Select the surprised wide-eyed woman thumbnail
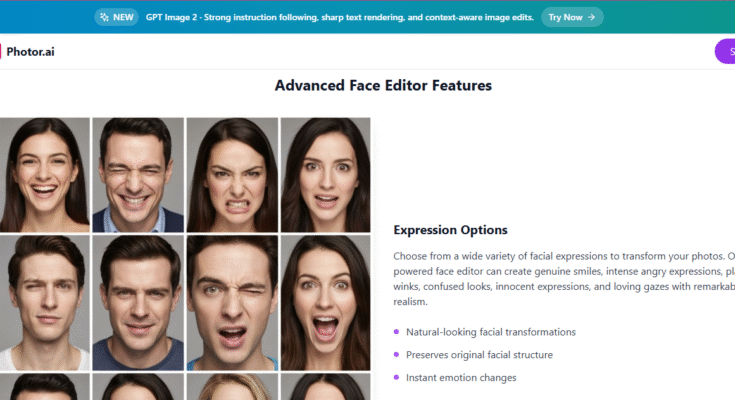Image resolution: width=735 pixels, height=400 pixels. pos(325,175)
